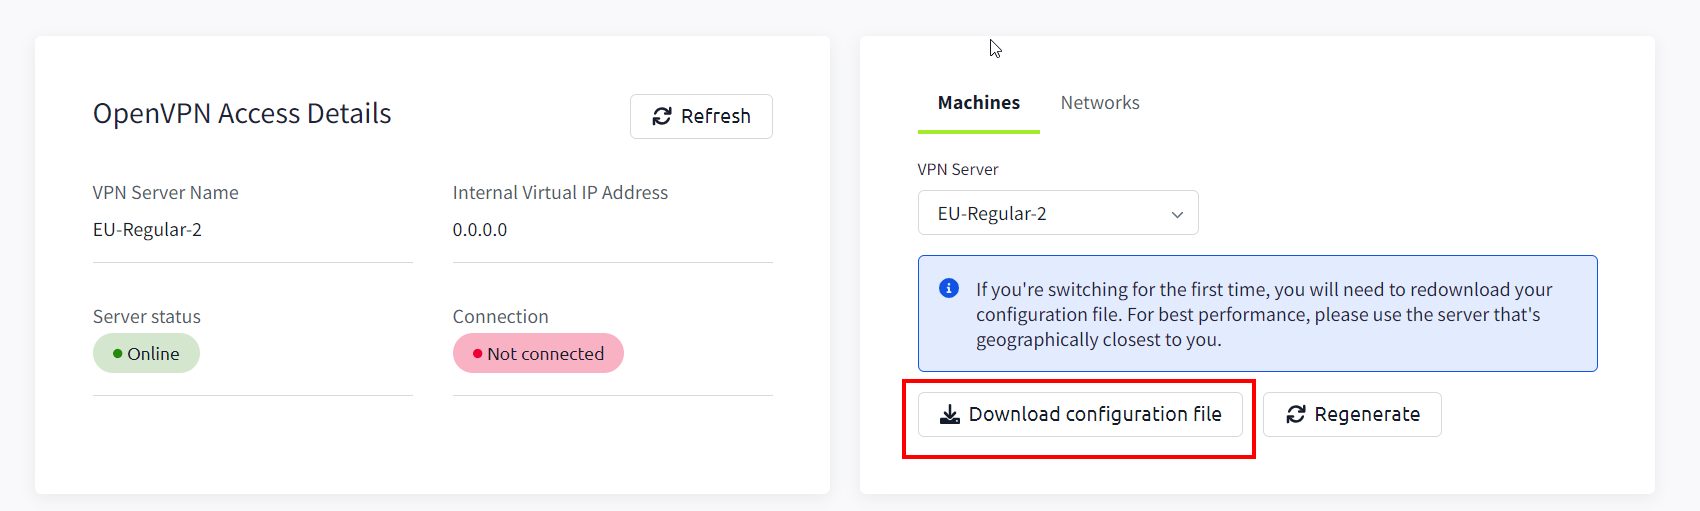Screen dimensions: 1700x511
Task: Click the Online server status badge
Action: pyautogui.click(x=146, y=353)
